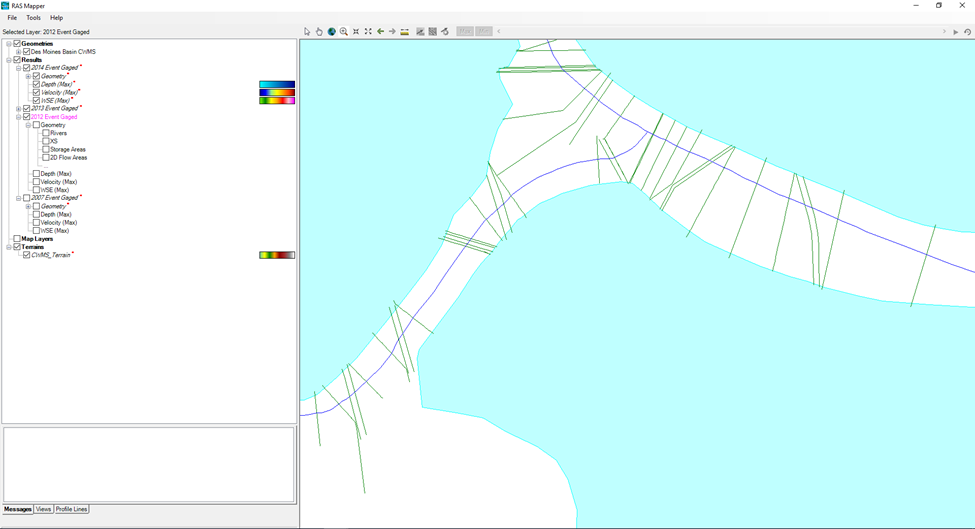Select the zoom-in magnifier tool
The width and height of the screenshot is (975, 529).
344,32
